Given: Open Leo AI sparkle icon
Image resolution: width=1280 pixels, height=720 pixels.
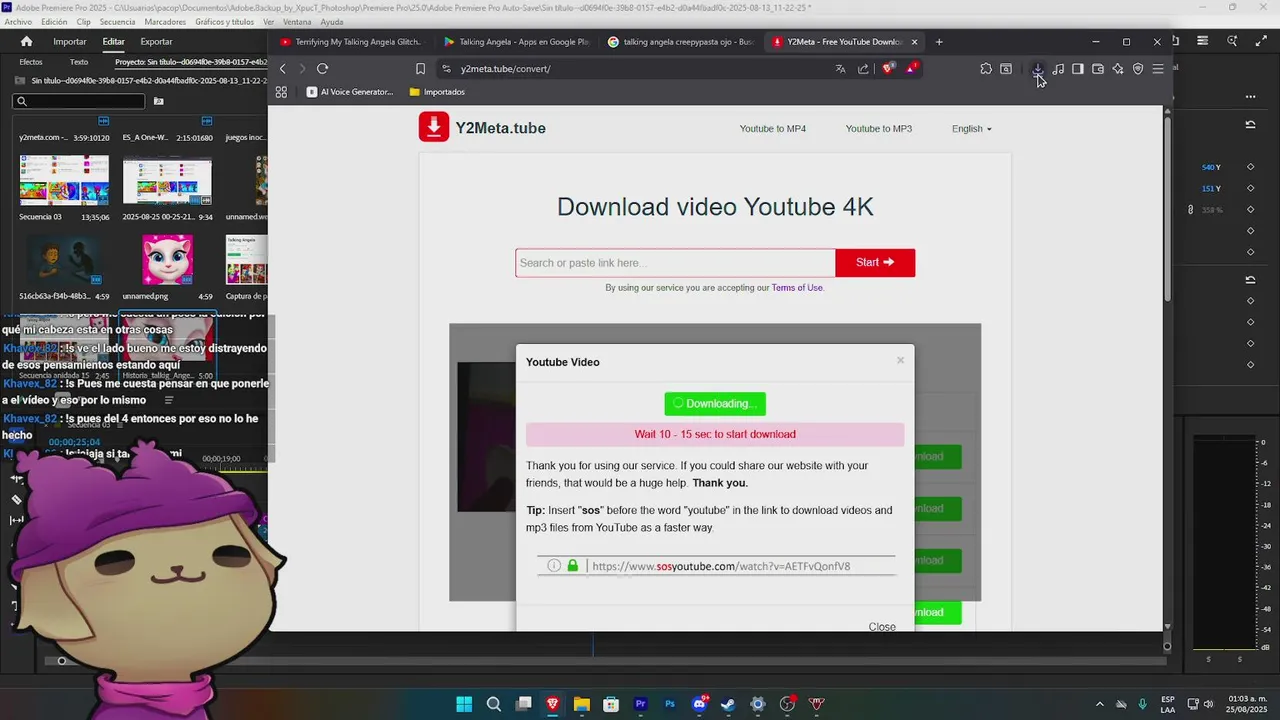Looking at the screenshot, I should coord(1118,69).
